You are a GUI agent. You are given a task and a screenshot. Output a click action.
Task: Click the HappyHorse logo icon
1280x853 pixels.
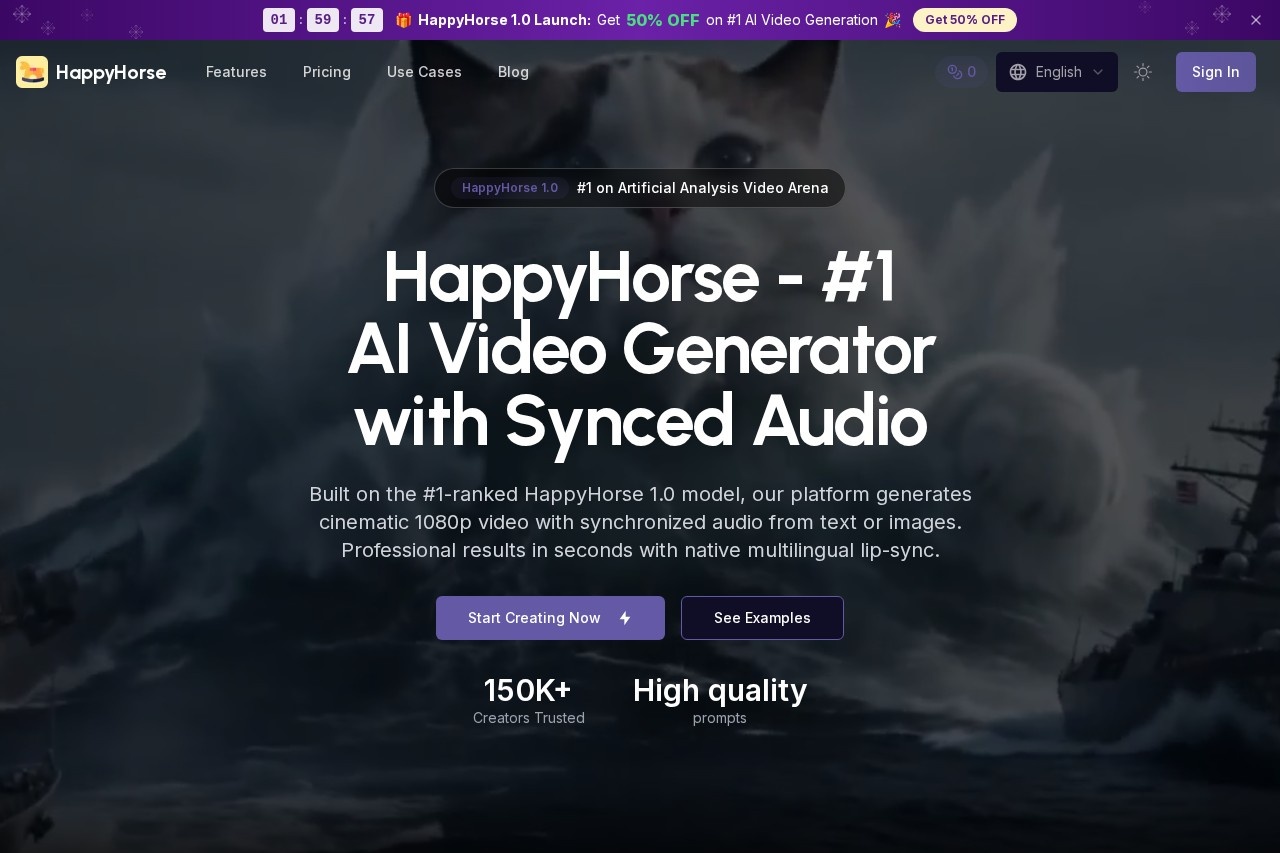click(x=32, y=72)
